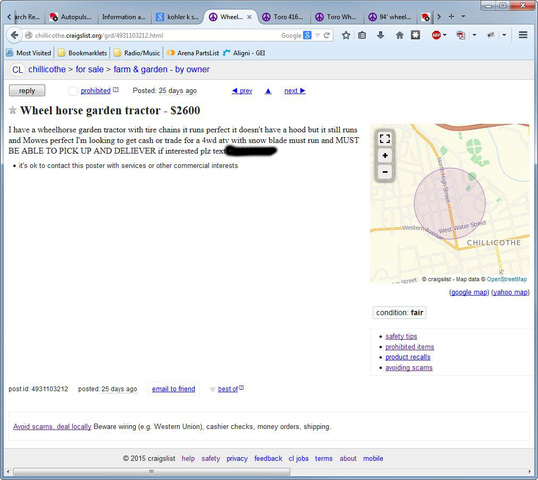The image size is (538, 480).
Task: Open the hamburger menu icon
Action: click(523, 35)
